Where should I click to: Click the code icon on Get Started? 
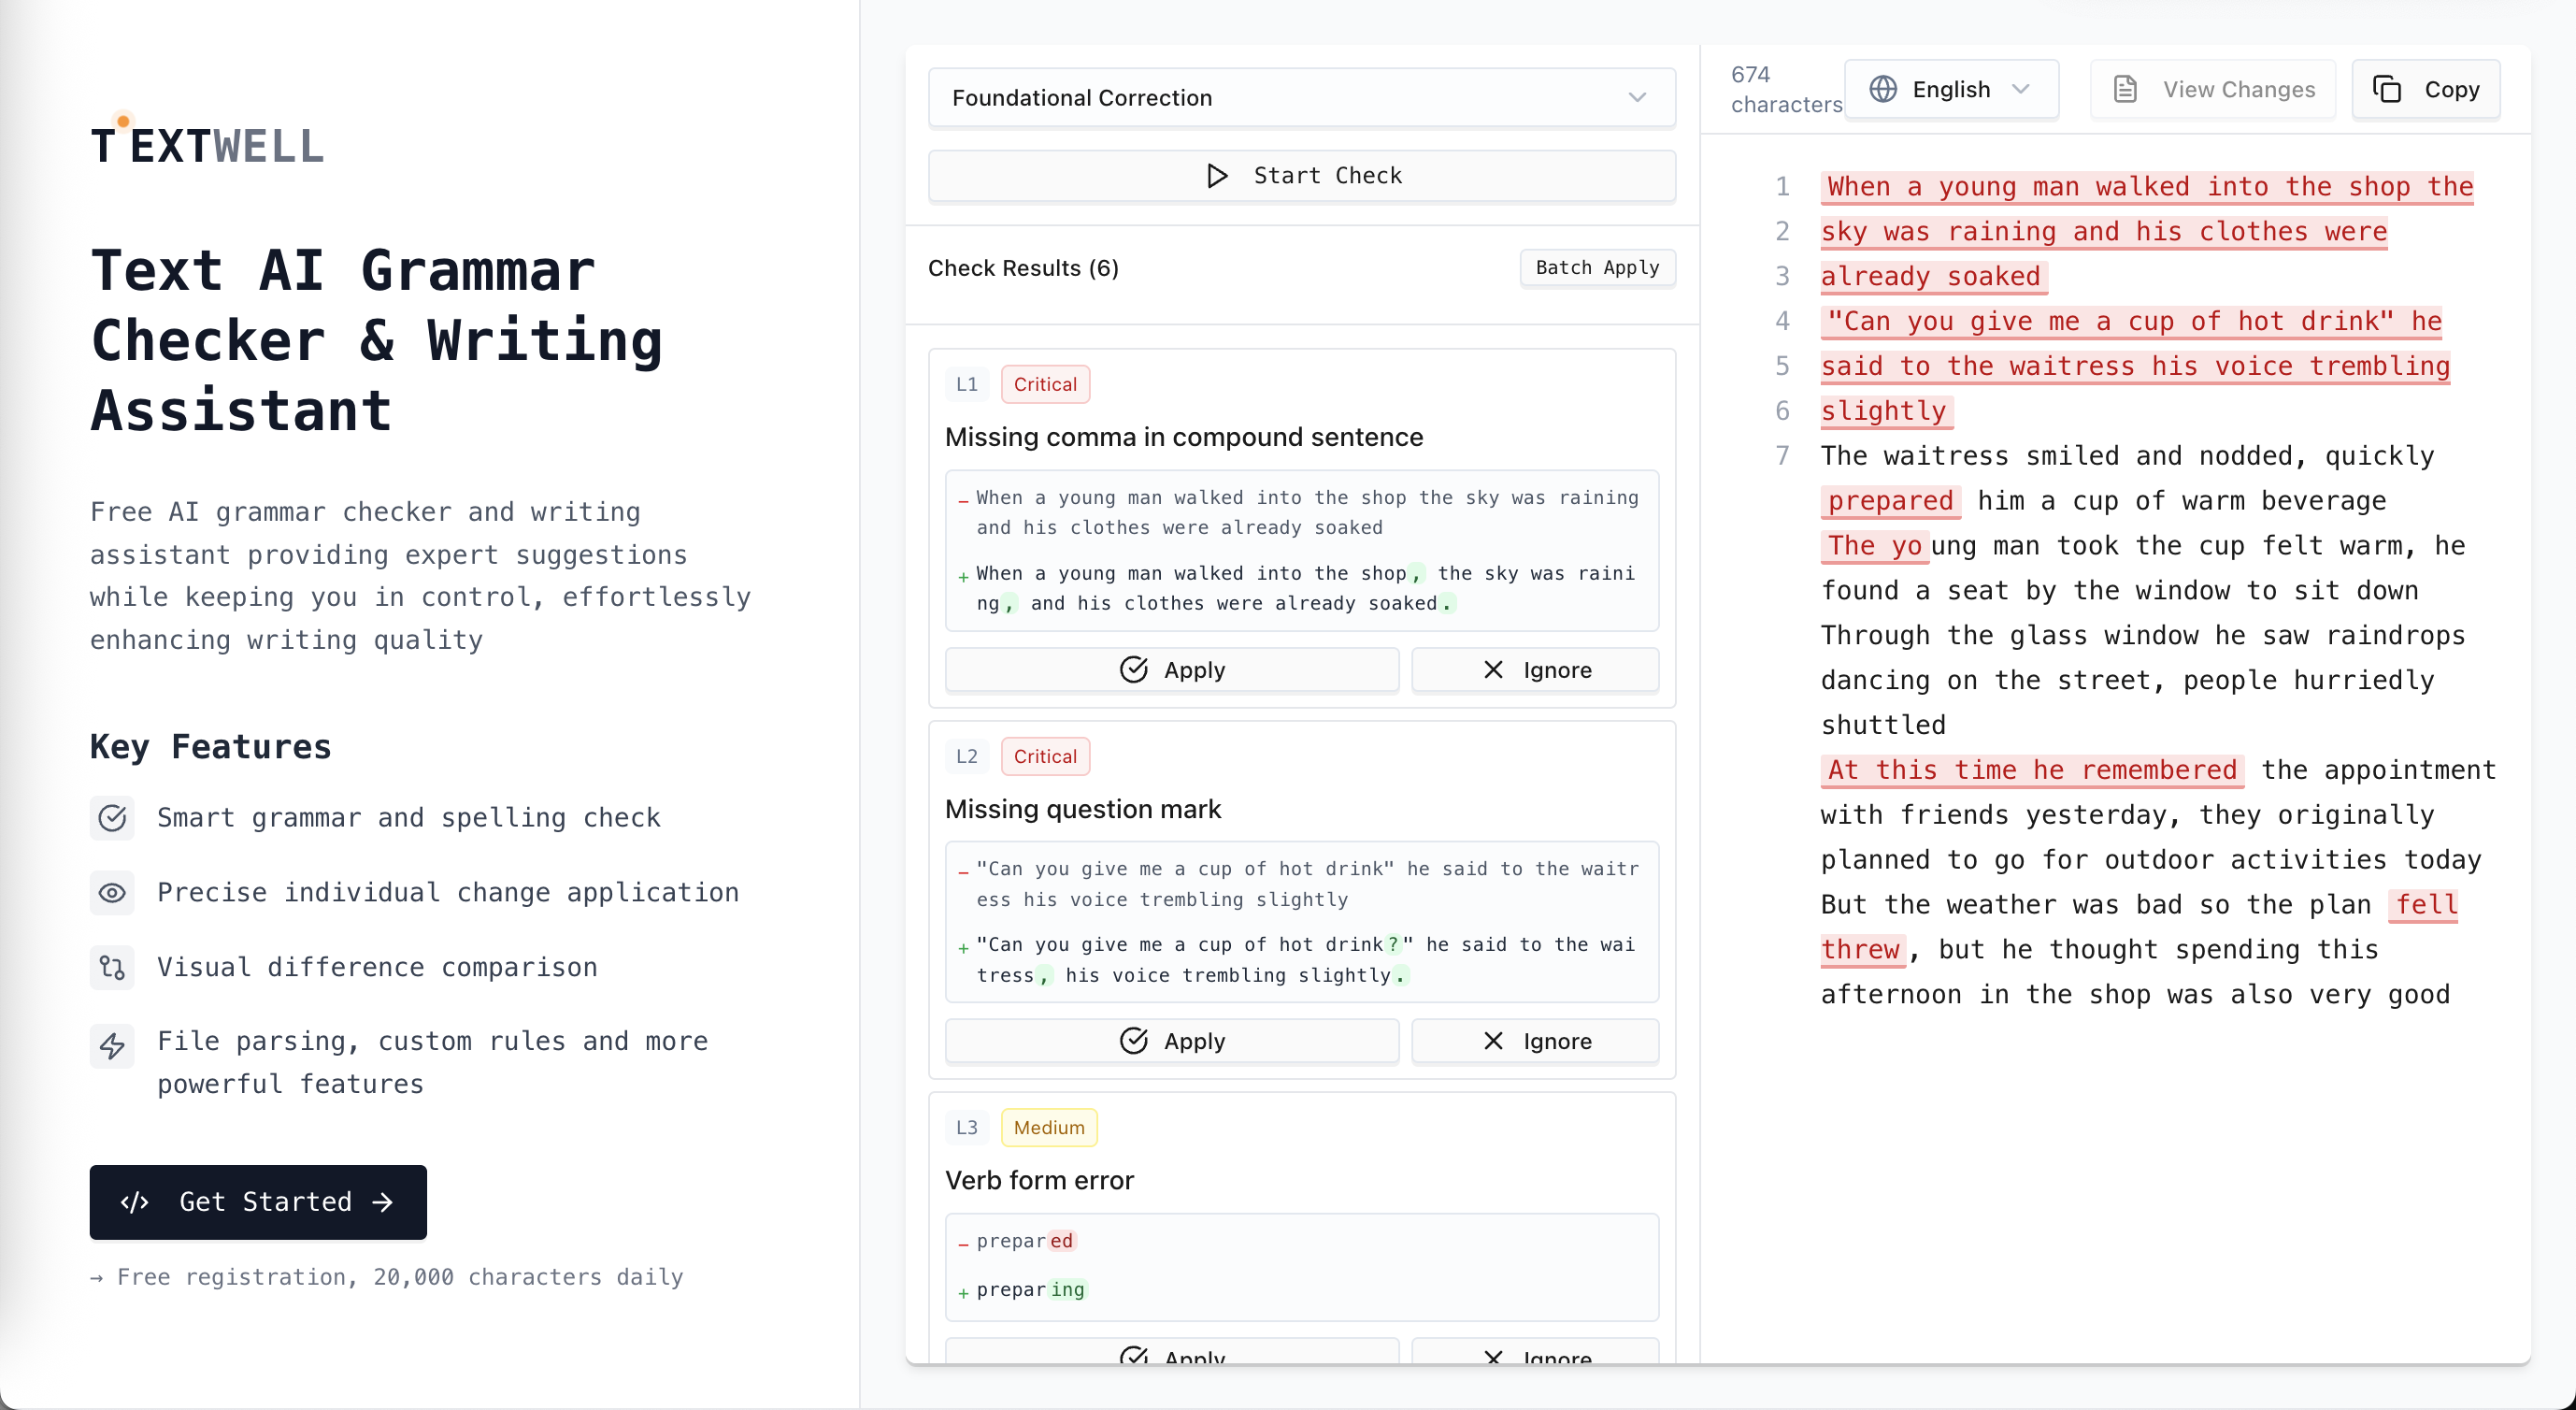pos(135,1202)
